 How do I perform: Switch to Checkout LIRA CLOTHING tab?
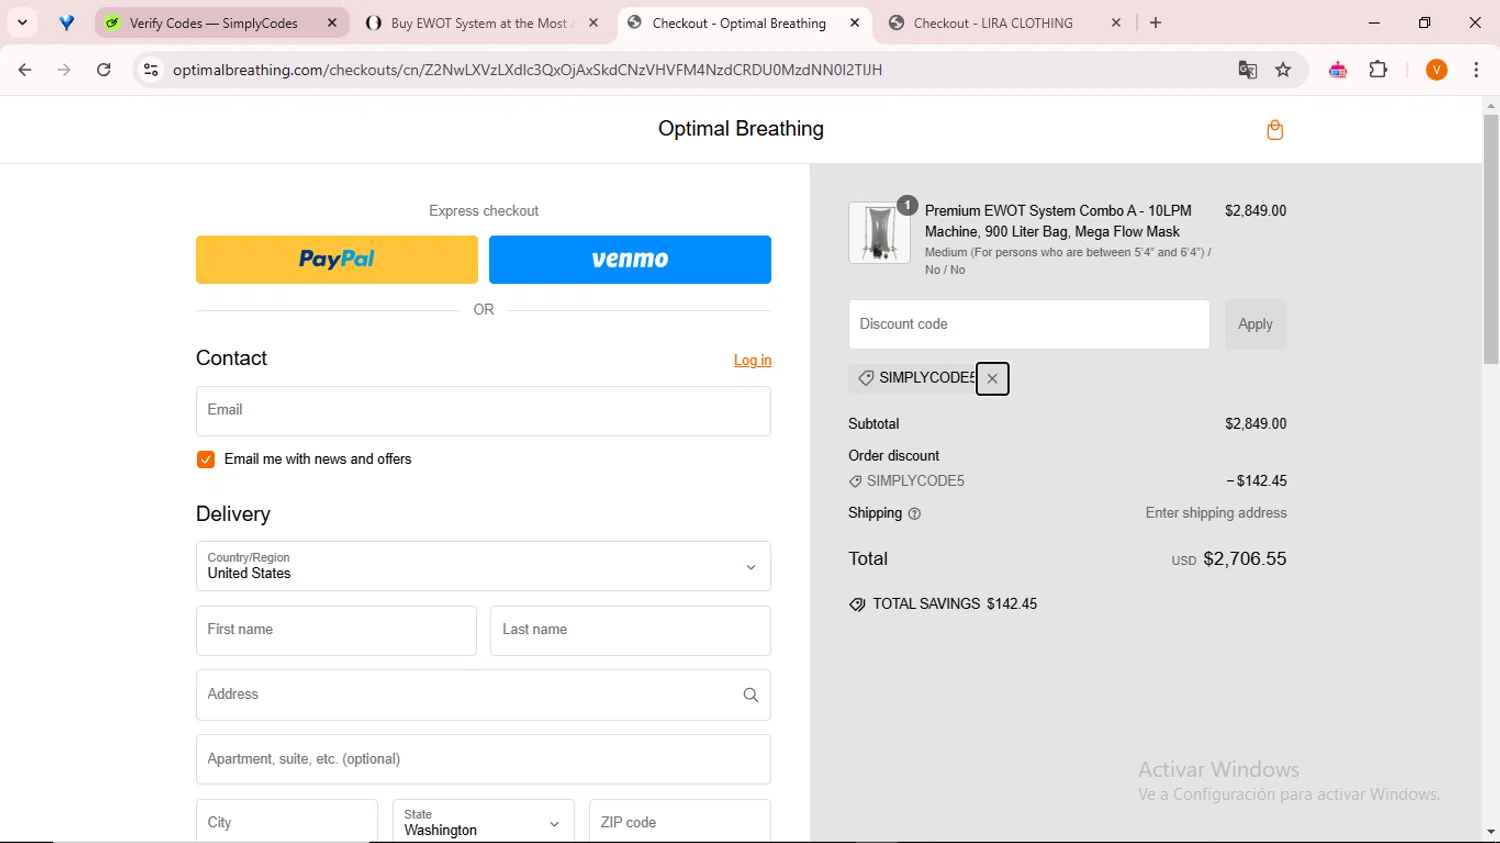1006,23
